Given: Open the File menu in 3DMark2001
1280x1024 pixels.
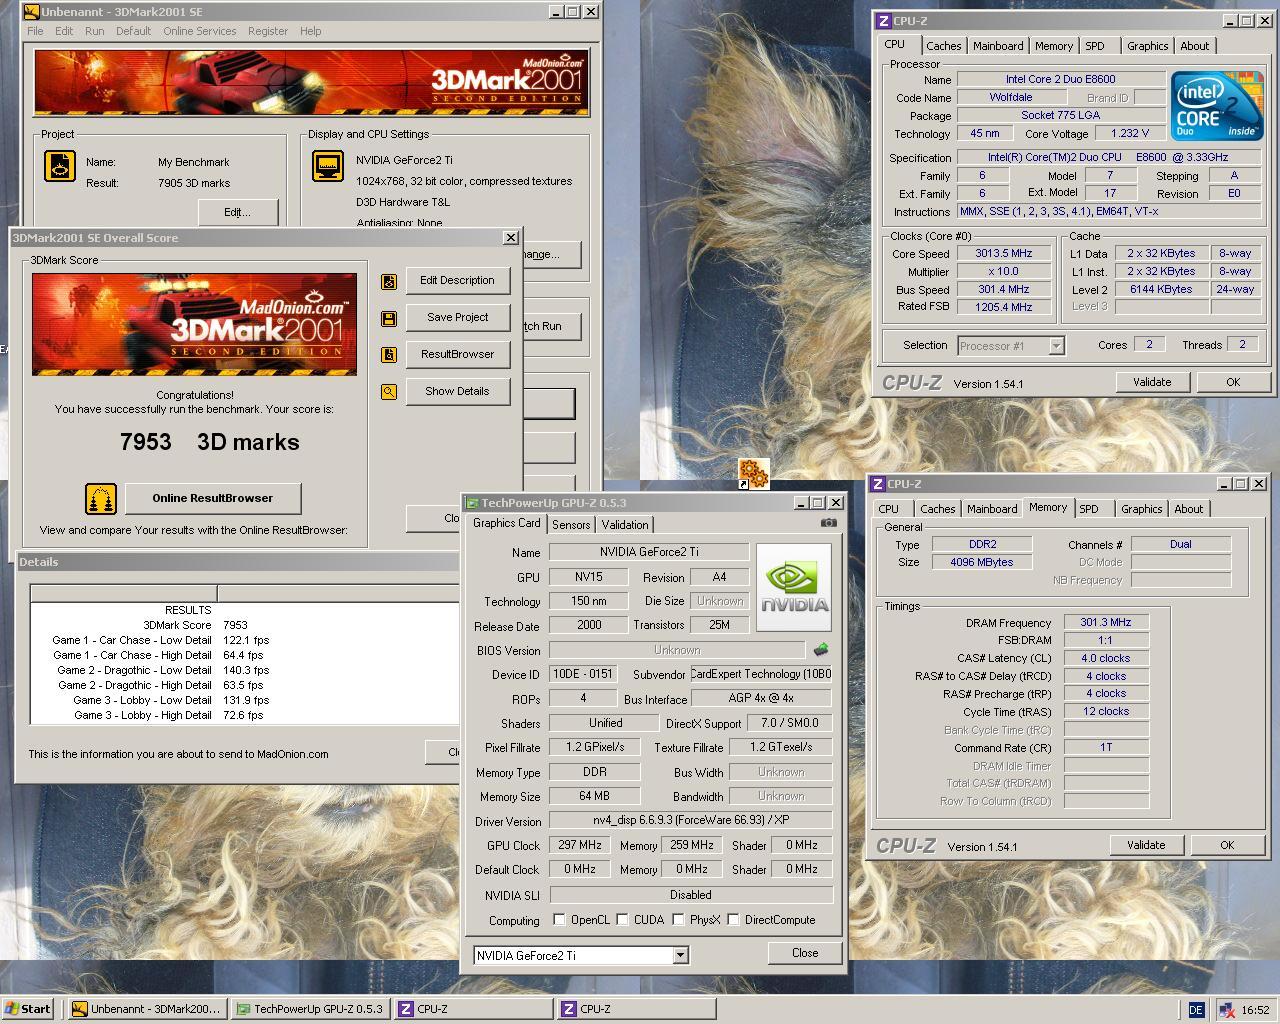Looking at the screenshot, I should pos(35,31).
